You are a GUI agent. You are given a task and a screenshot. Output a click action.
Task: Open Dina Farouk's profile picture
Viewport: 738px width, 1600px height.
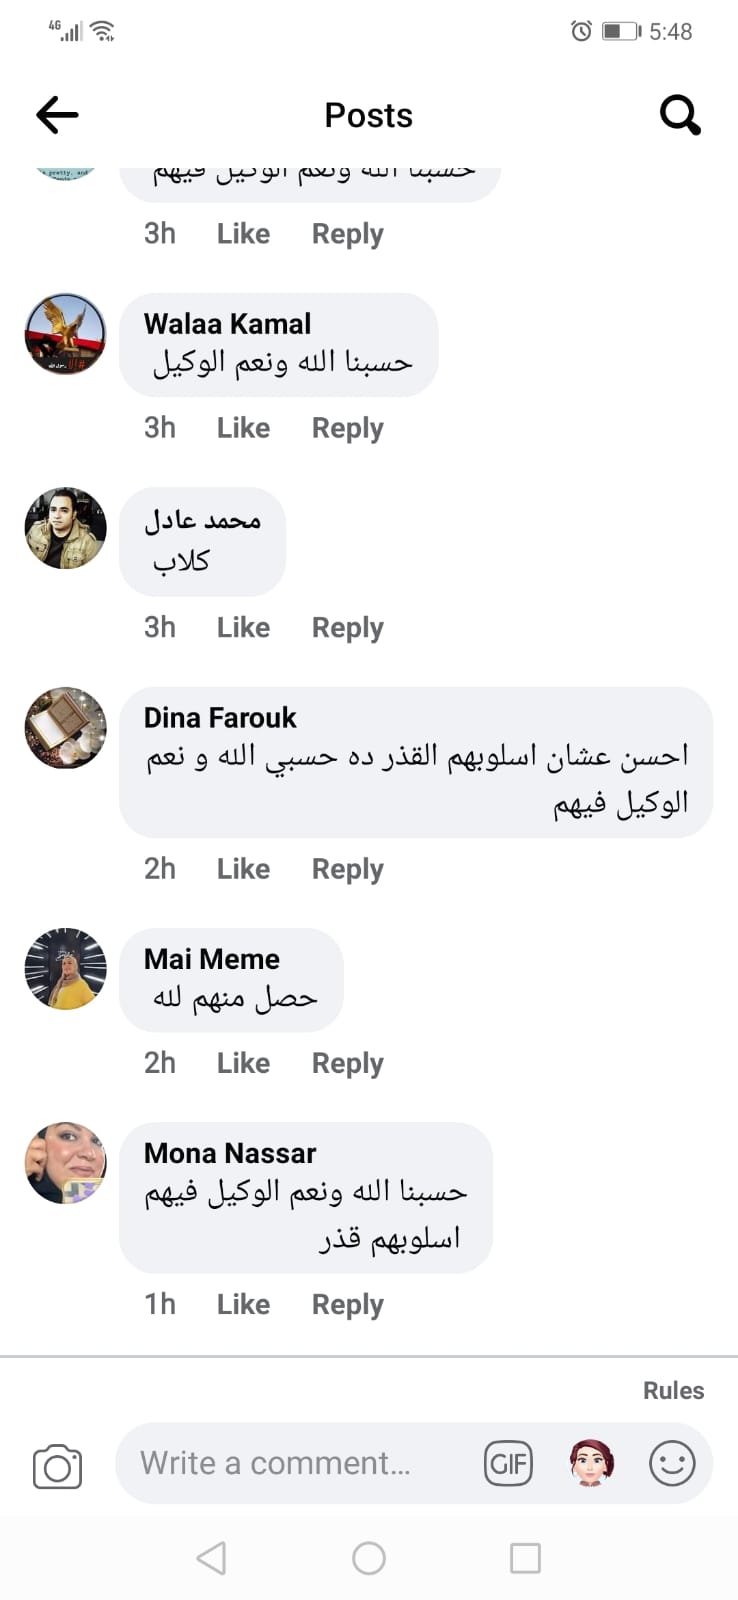tap(65, 728)
